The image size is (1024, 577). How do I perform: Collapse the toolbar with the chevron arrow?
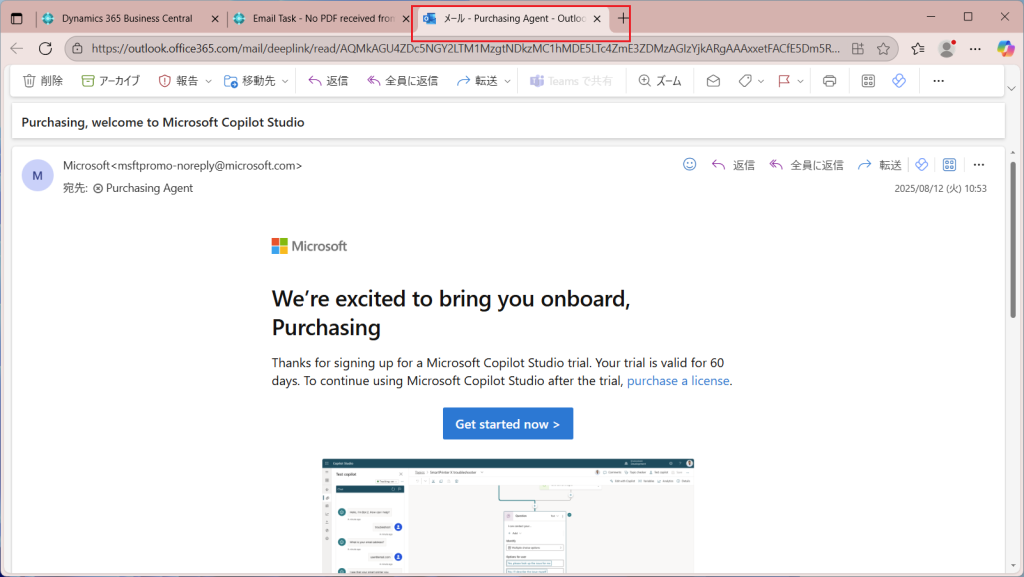1012,88
